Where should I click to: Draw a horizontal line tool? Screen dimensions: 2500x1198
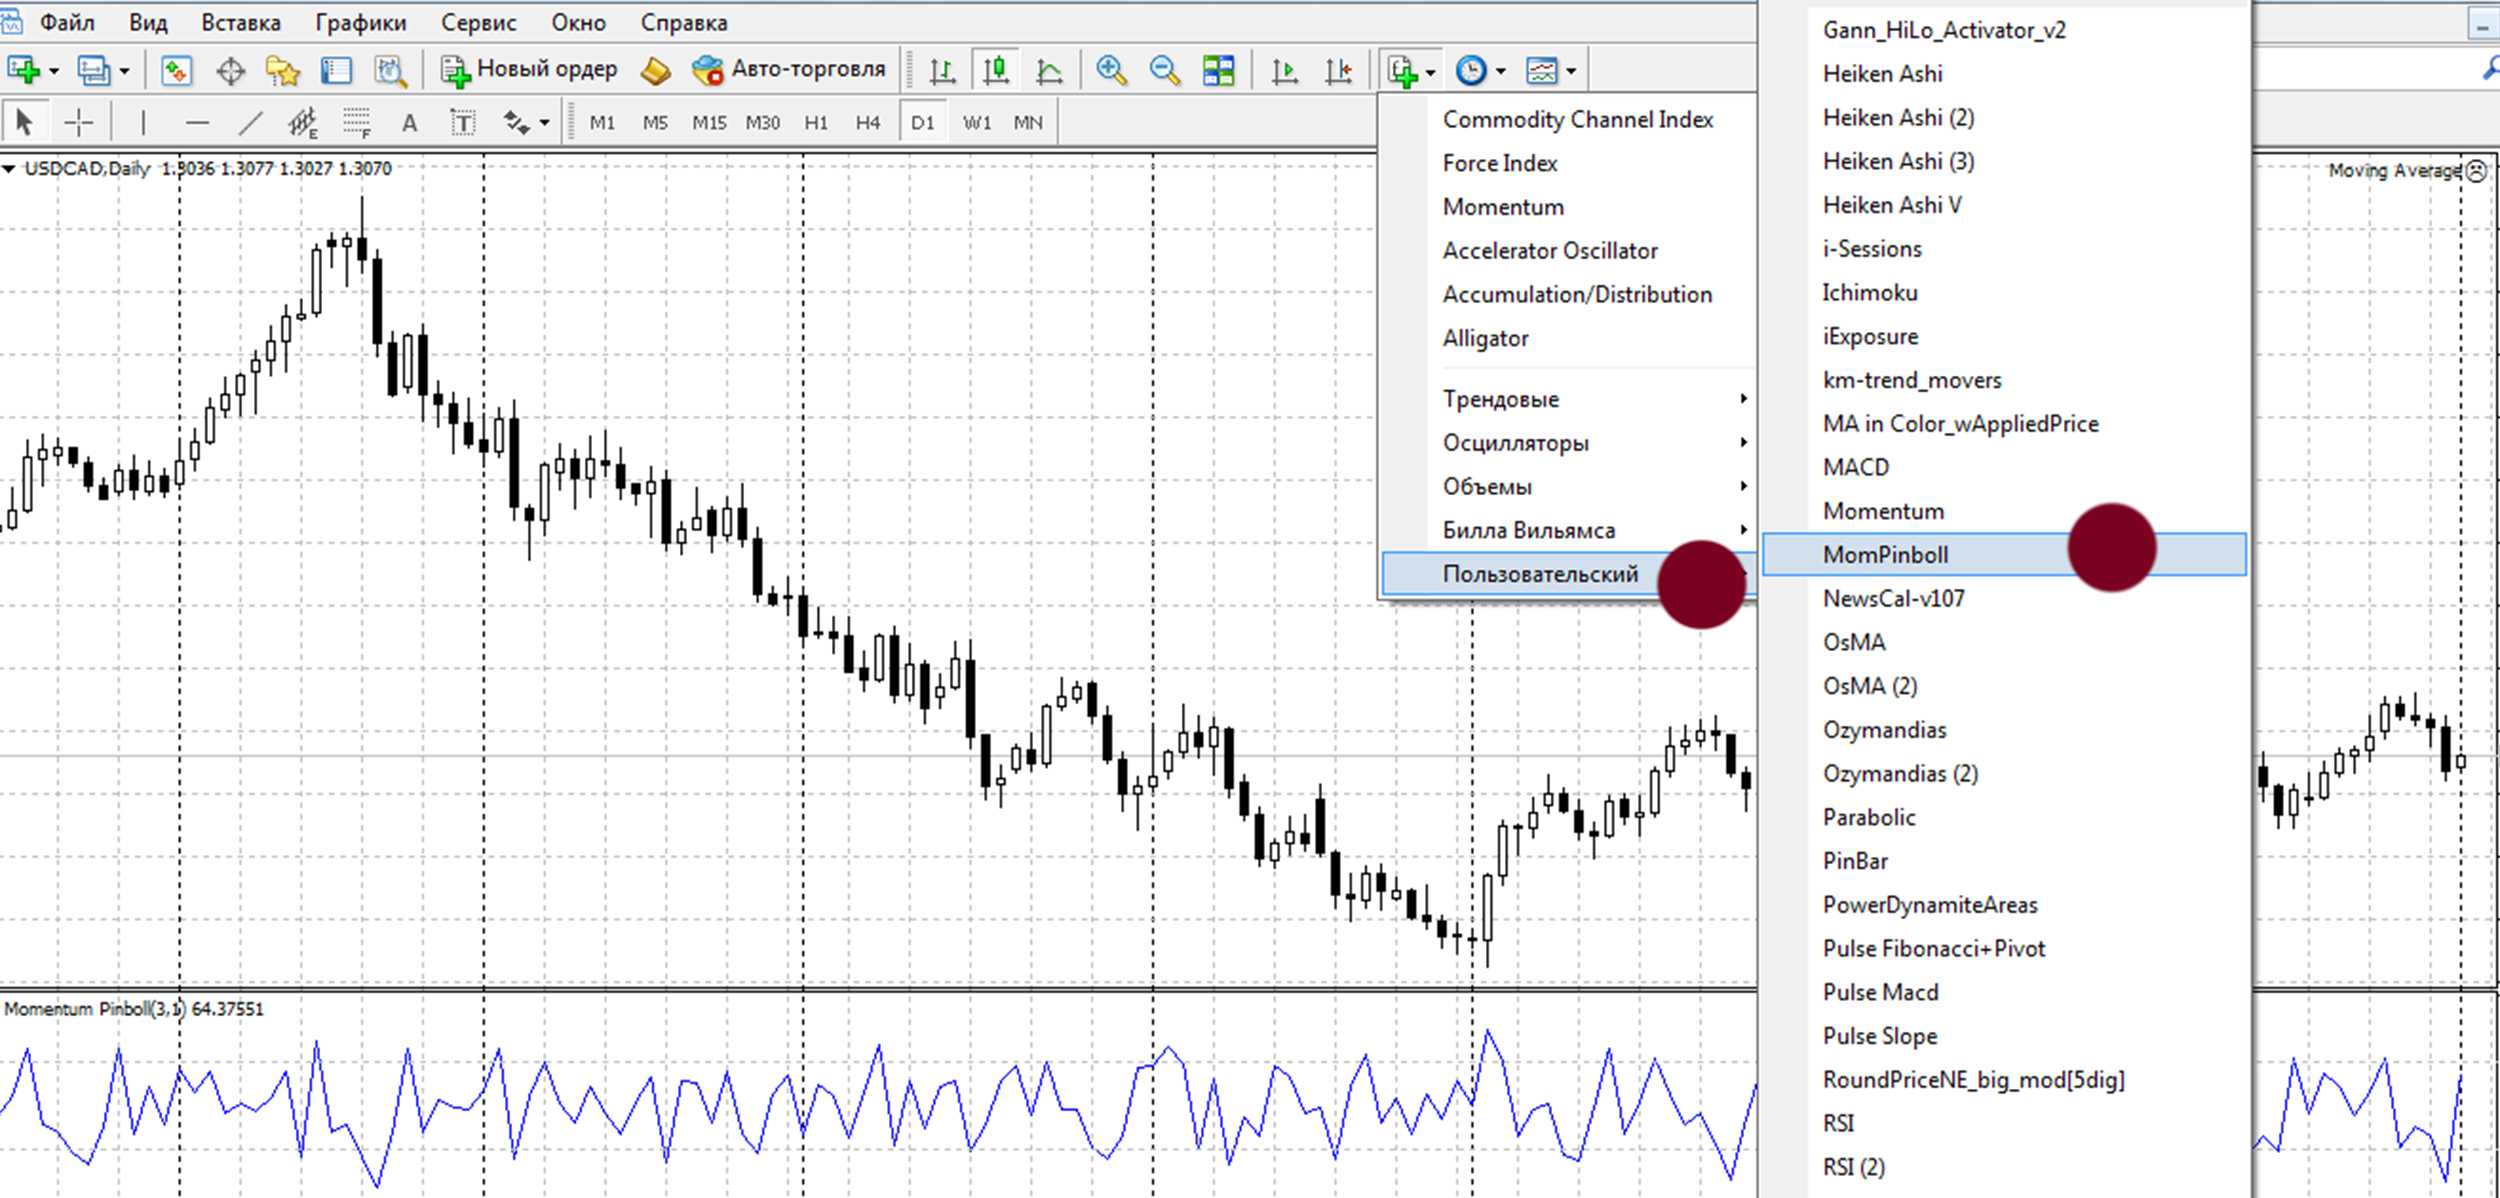click(x=197, y=122)
